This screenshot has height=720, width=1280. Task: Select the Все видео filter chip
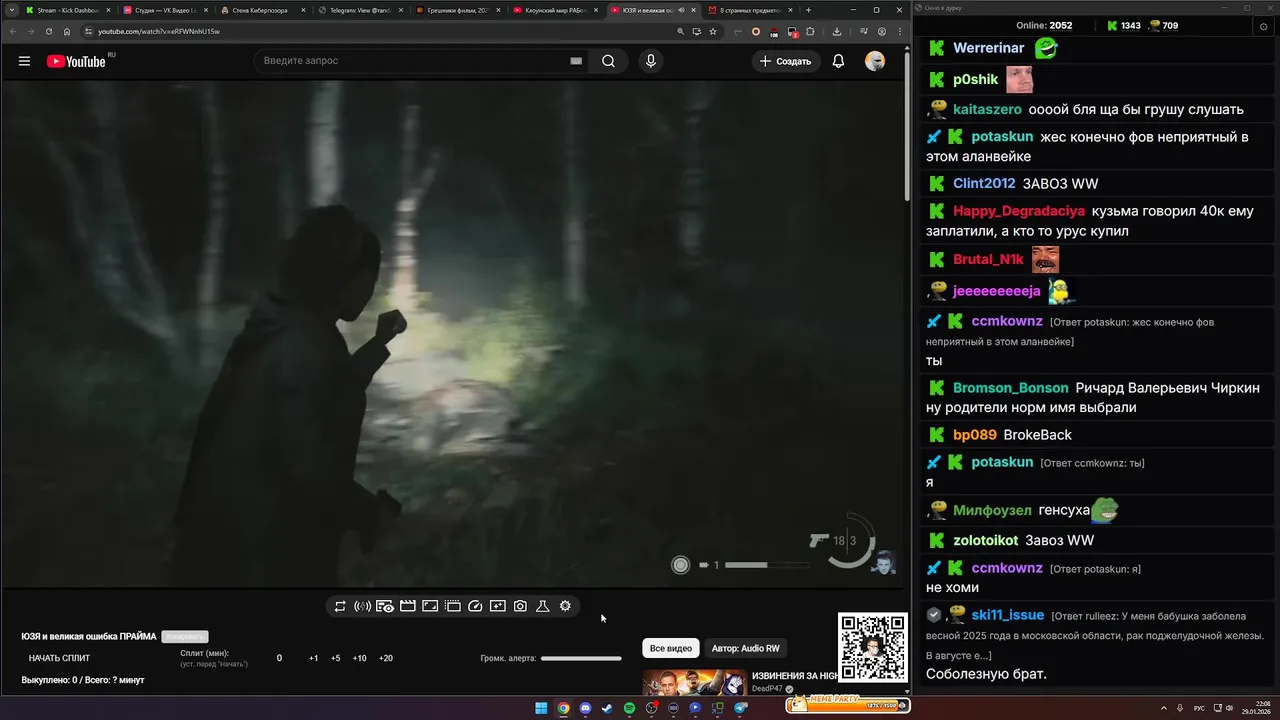click(x=671, y=648)
